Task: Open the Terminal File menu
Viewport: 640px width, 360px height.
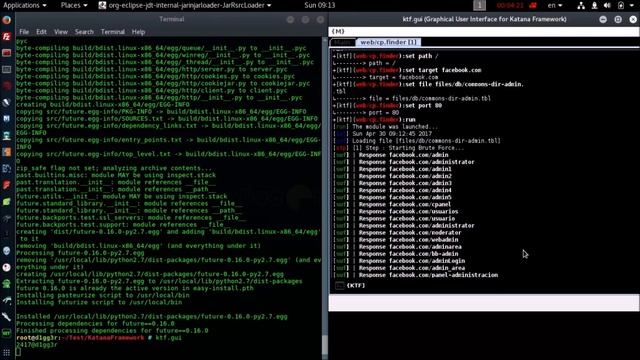Action: [x=24, y=32]
